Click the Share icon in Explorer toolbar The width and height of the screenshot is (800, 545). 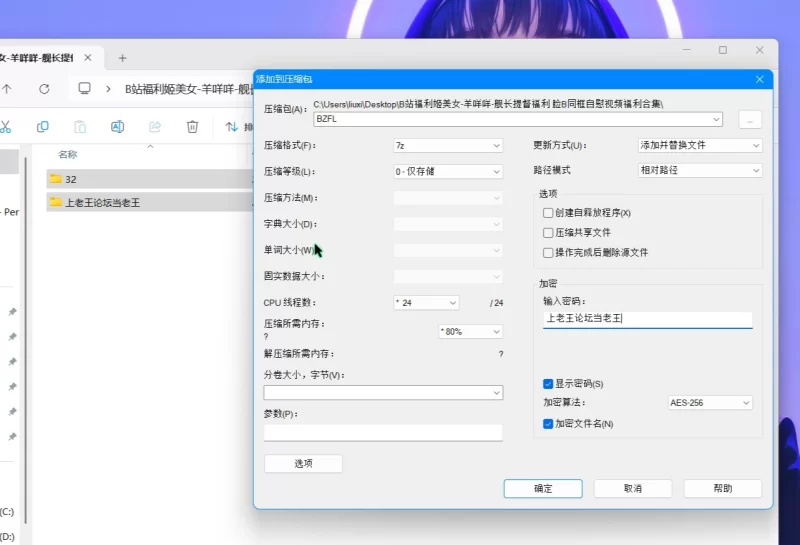pyautogui.click(x=155, y=127)
